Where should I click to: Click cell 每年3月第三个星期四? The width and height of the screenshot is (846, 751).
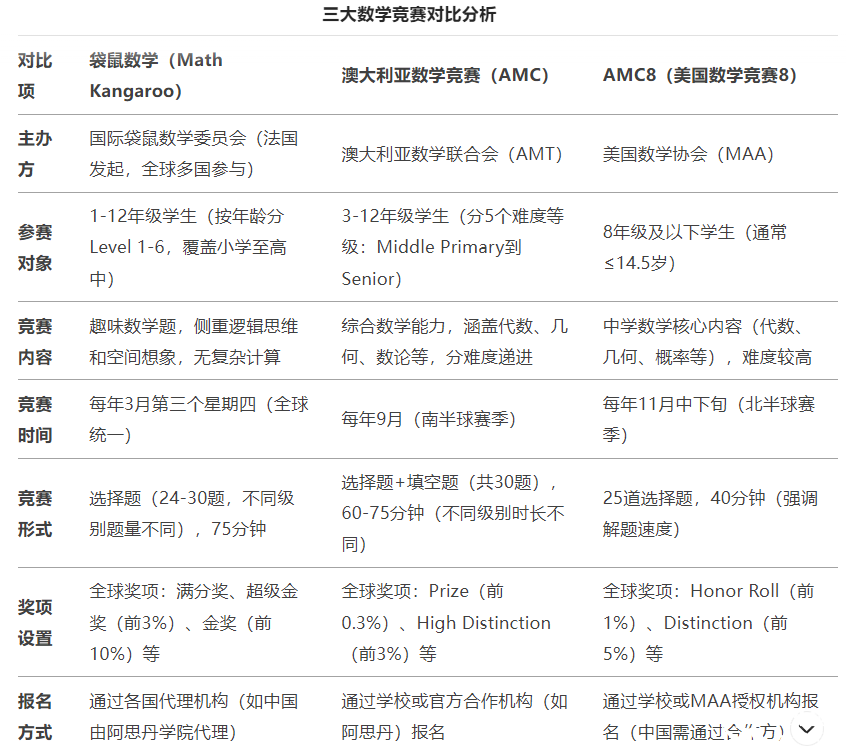point(199,420)
